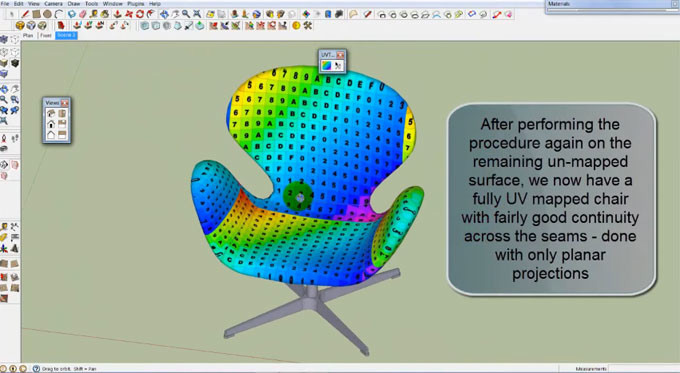Screen dimensions: 680x373
Task: Close the UVT floating toolbar
Action: point(340,55)
